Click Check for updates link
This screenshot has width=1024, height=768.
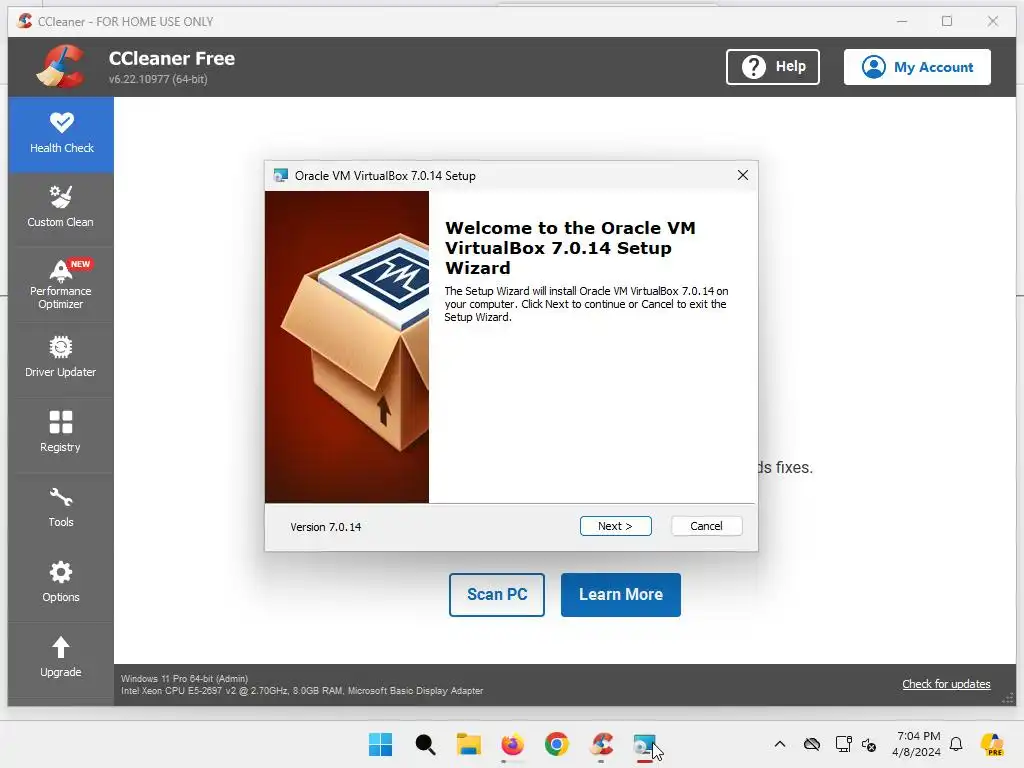point(946,684)
